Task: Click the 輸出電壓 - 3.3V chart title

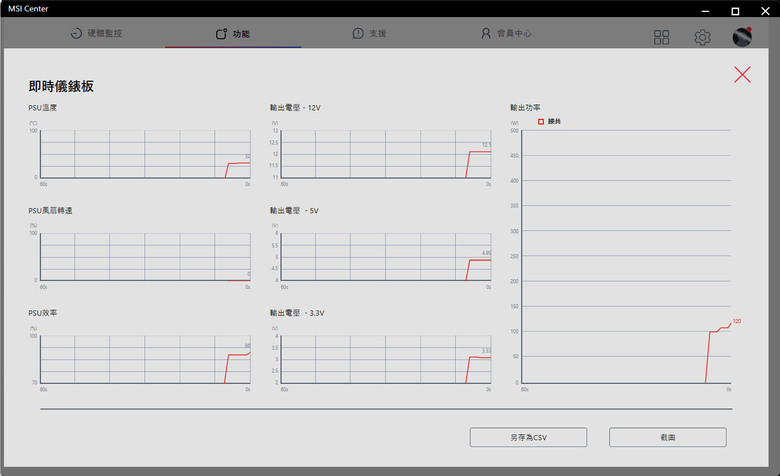Action: 297,313
